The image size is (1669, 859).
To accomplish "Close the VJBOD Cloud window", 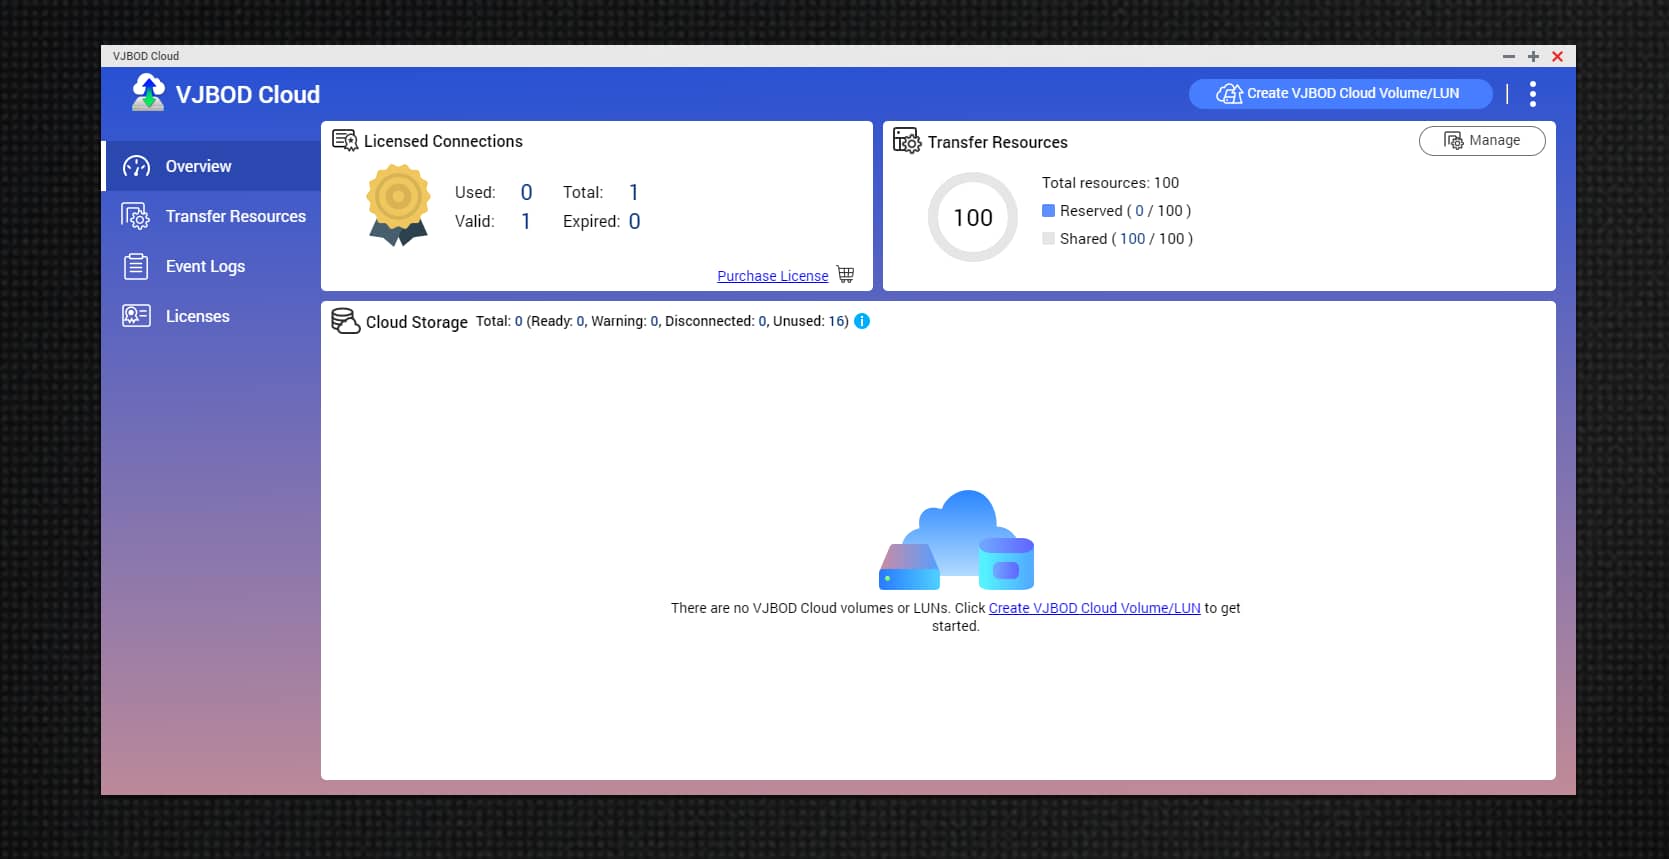I will [1557, 56].
